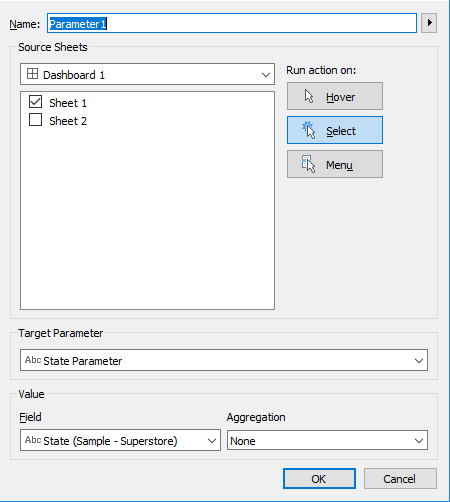Screen dimensions: 450x502
Task: Uncheck the Sheet 1 checkbox
Action: (x=35, y=102)
